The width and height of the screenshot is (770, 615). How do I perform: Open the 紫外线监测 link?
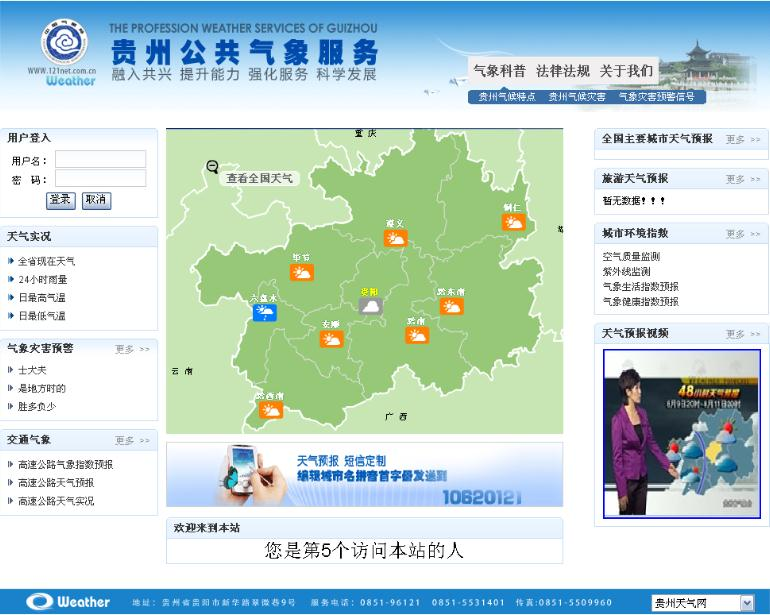[x=626, y=272]
